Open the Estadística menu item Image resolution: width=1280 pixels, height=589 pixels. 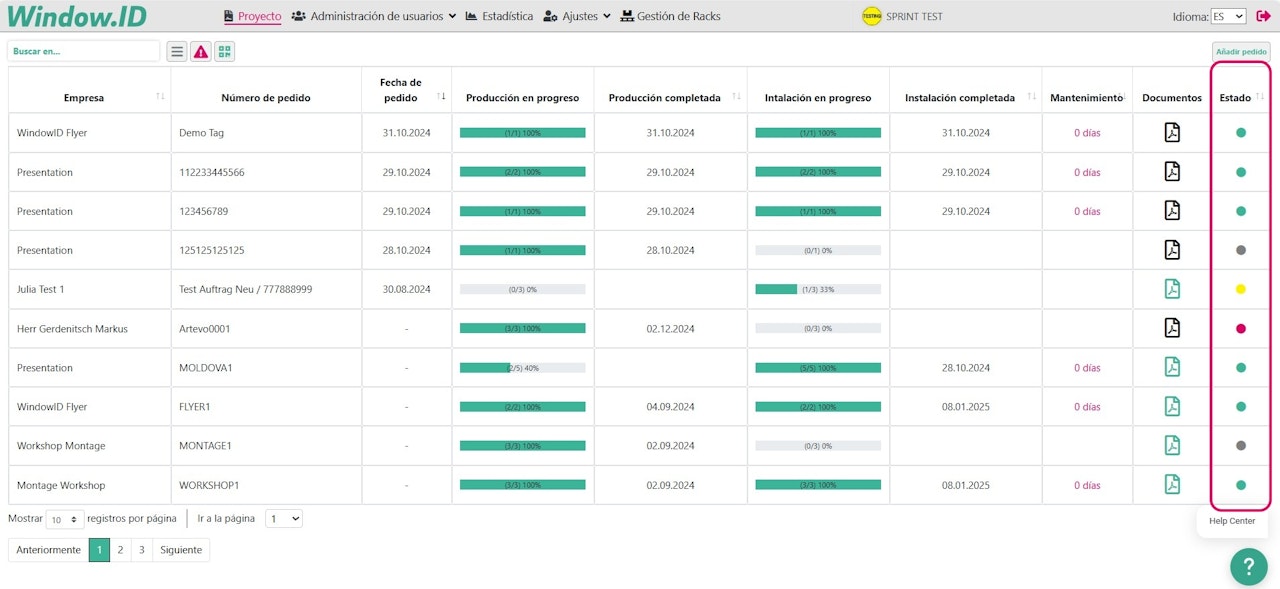(x=499, y=17)
